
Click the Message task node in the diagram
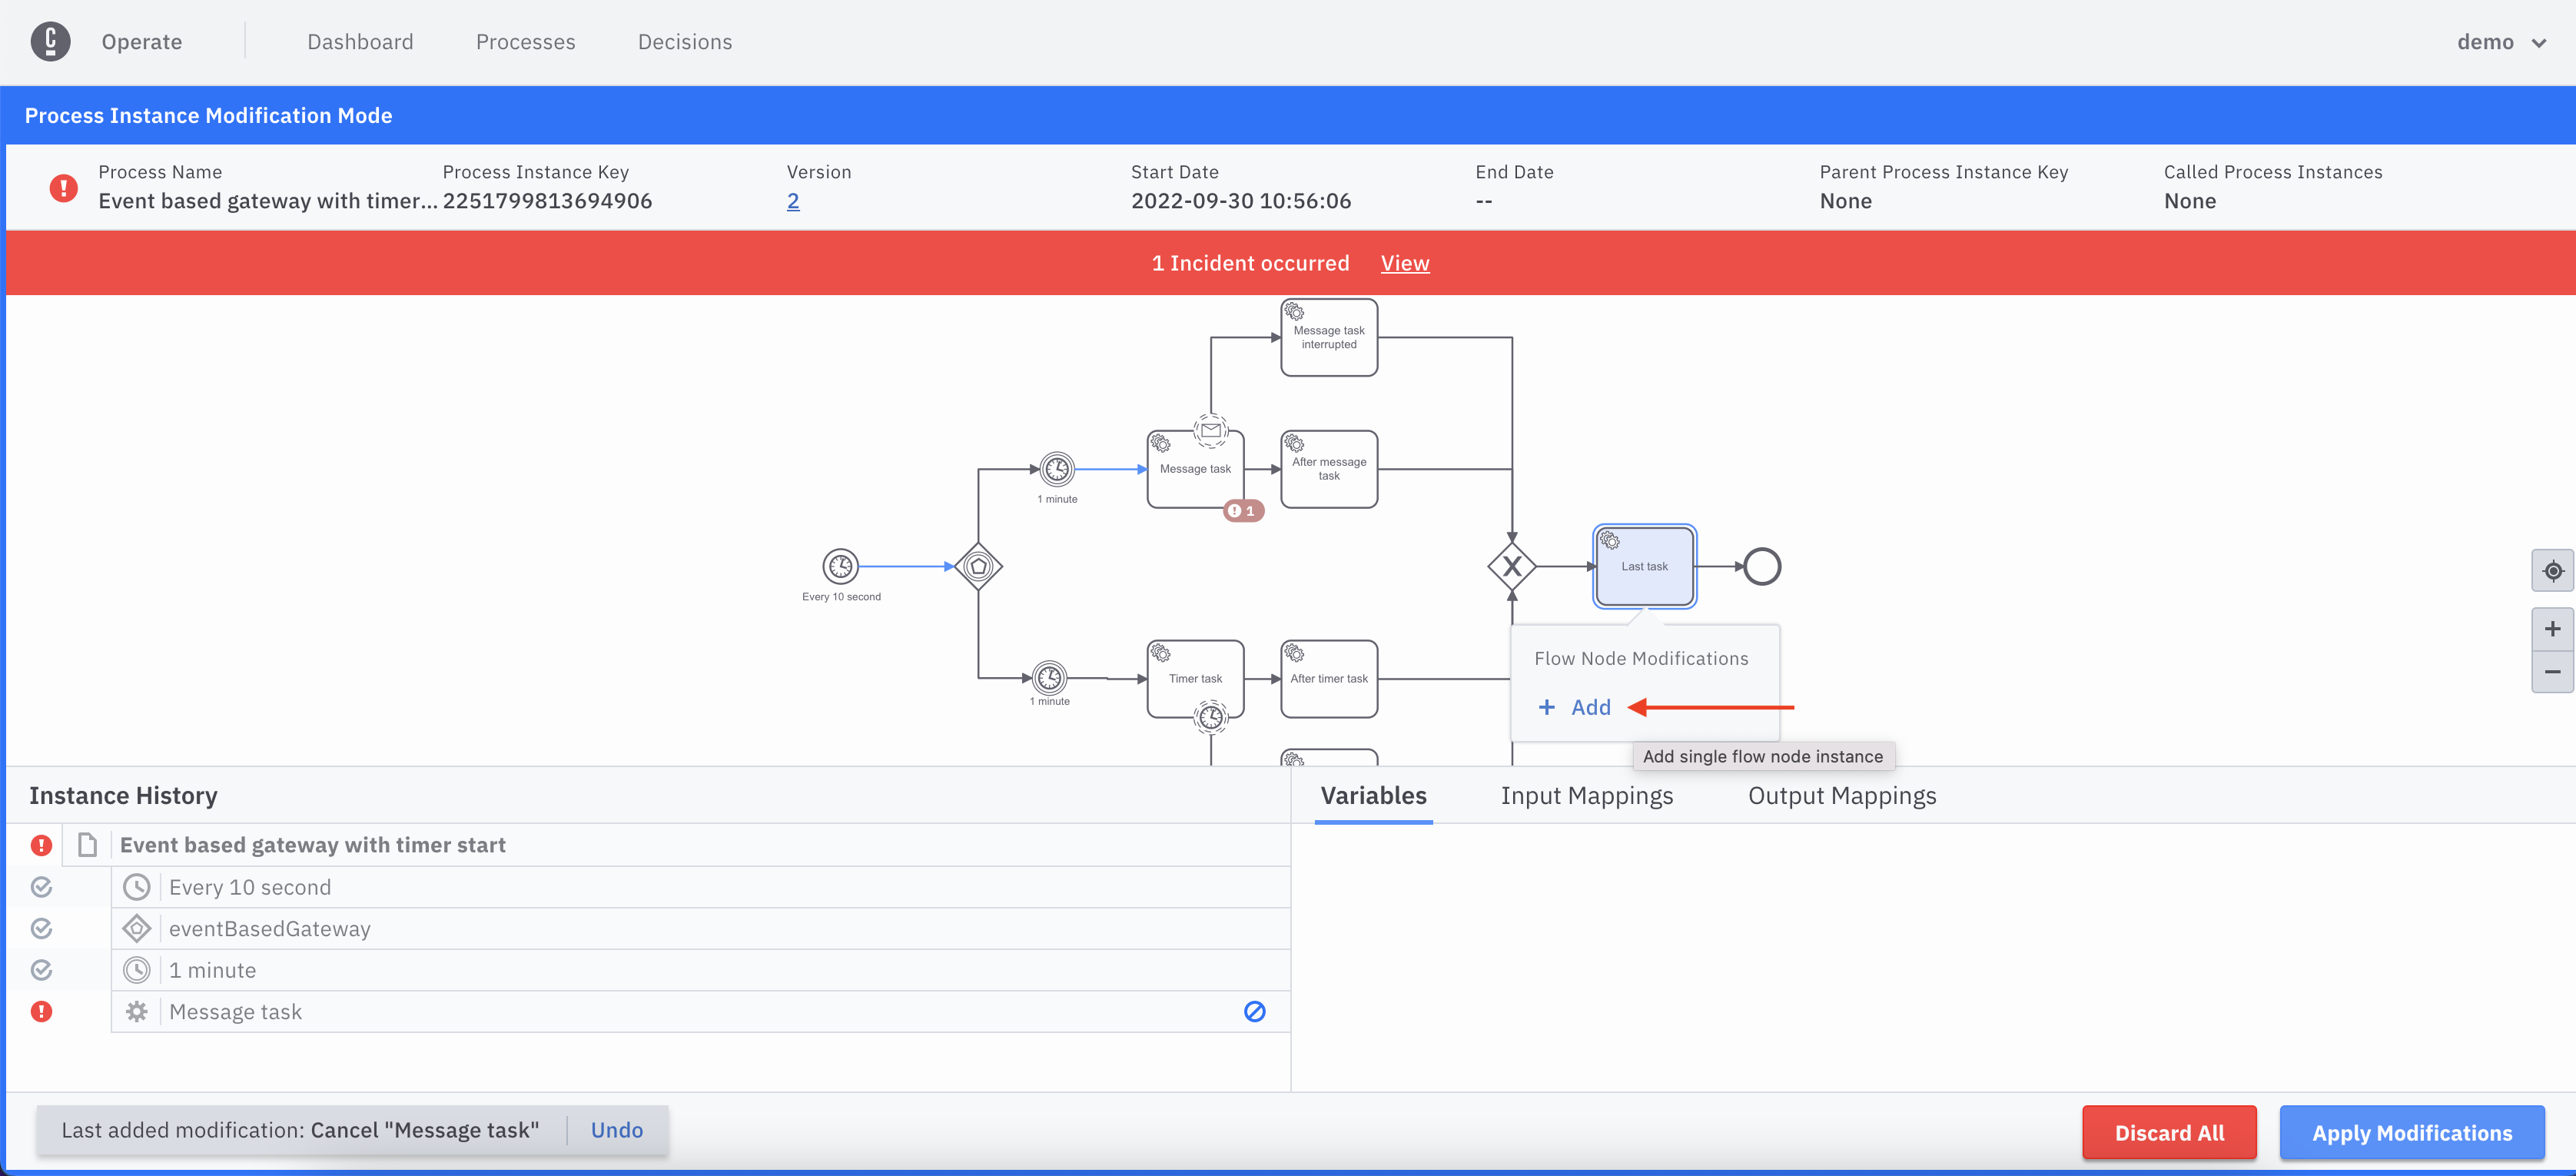pyautogui.click(x=1195, y=470)
